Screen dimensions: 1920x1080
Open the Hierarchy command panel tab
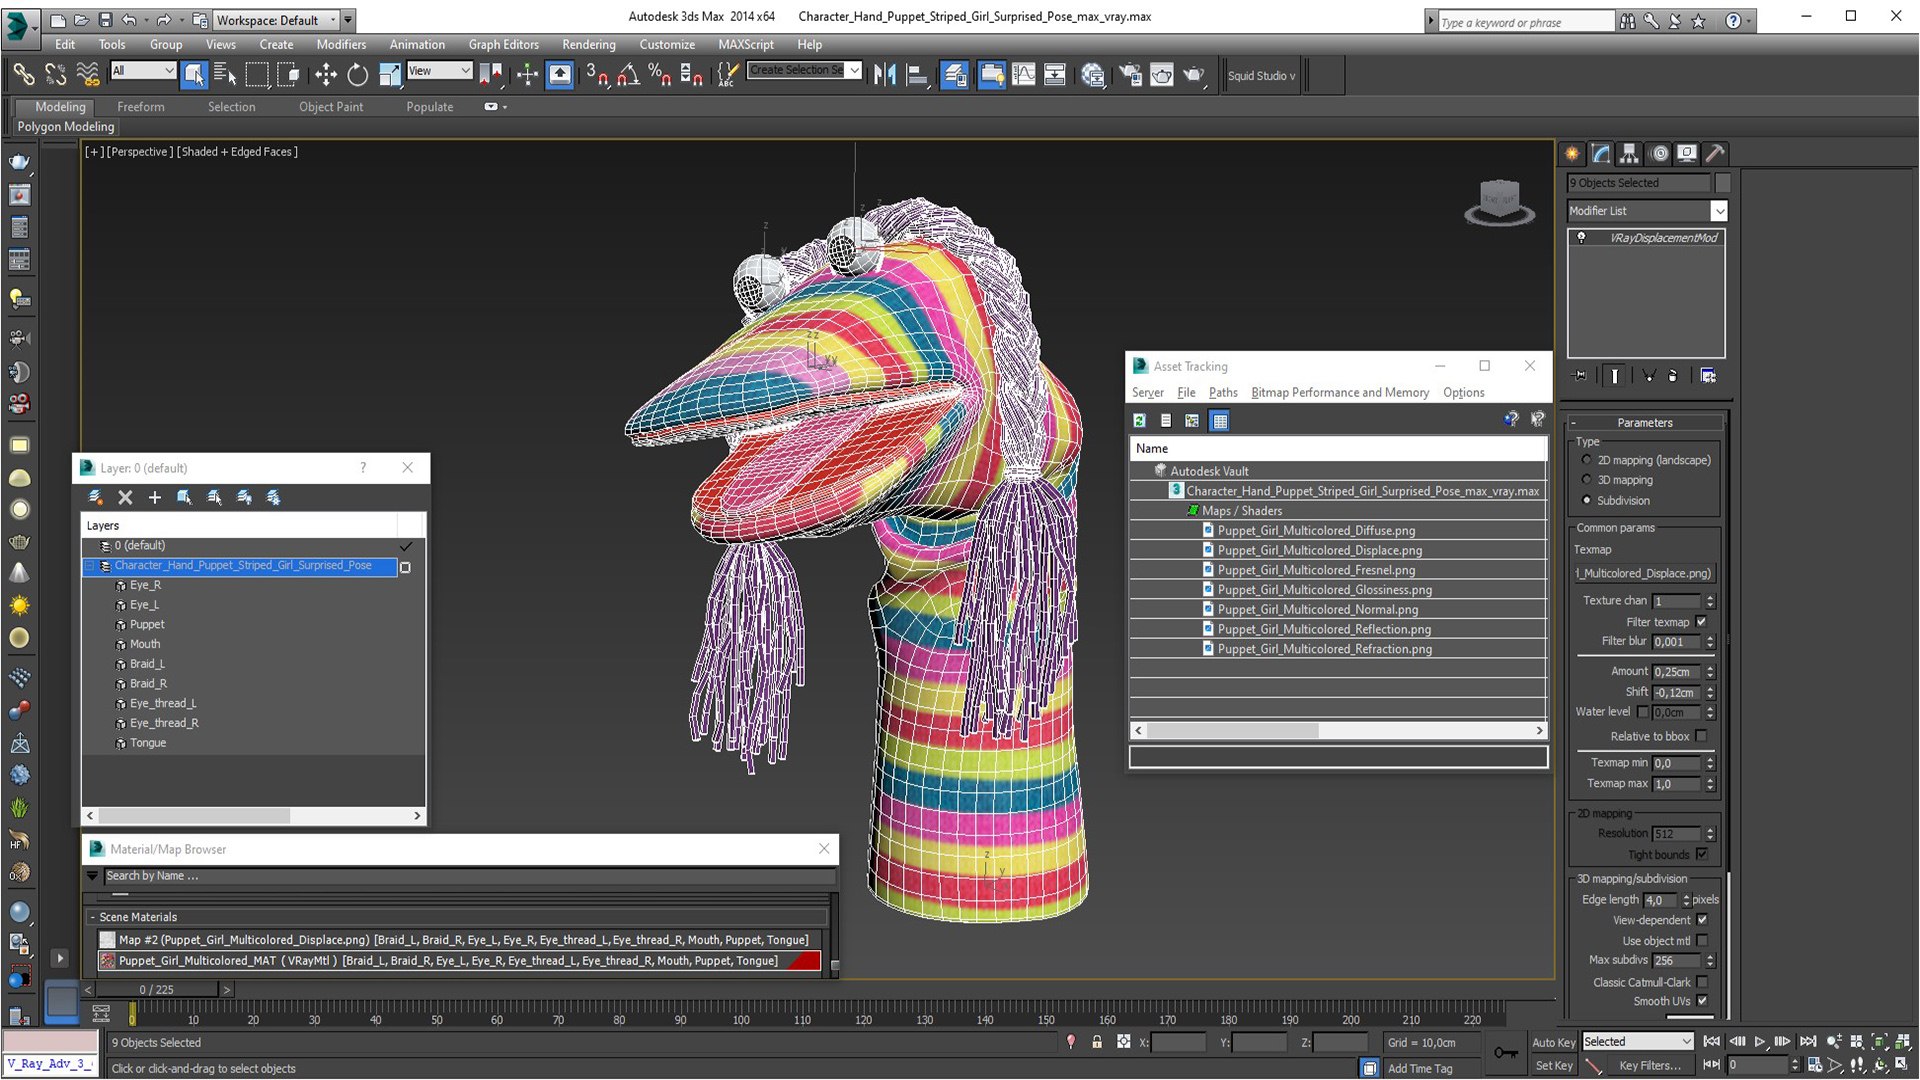tap(1629, 153)
